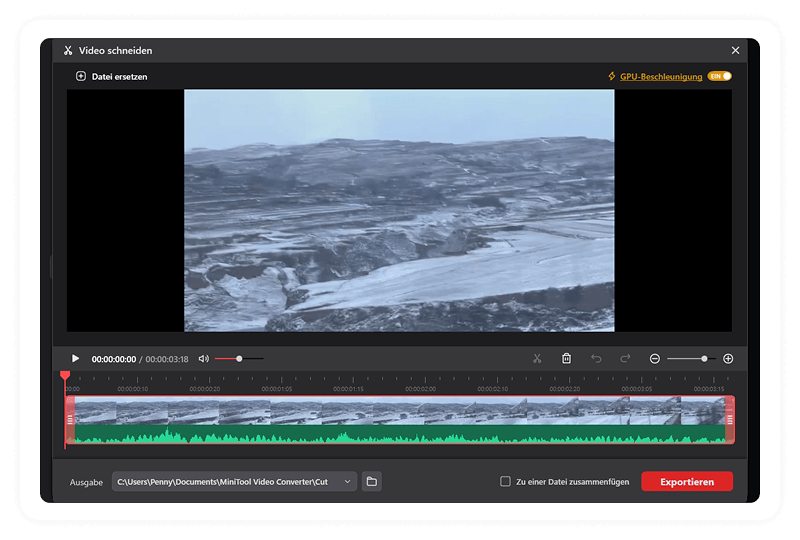Click timeline ruler at 00:00:02:00
This screenshot has height=540, width=800.
[x=420, y=388]
